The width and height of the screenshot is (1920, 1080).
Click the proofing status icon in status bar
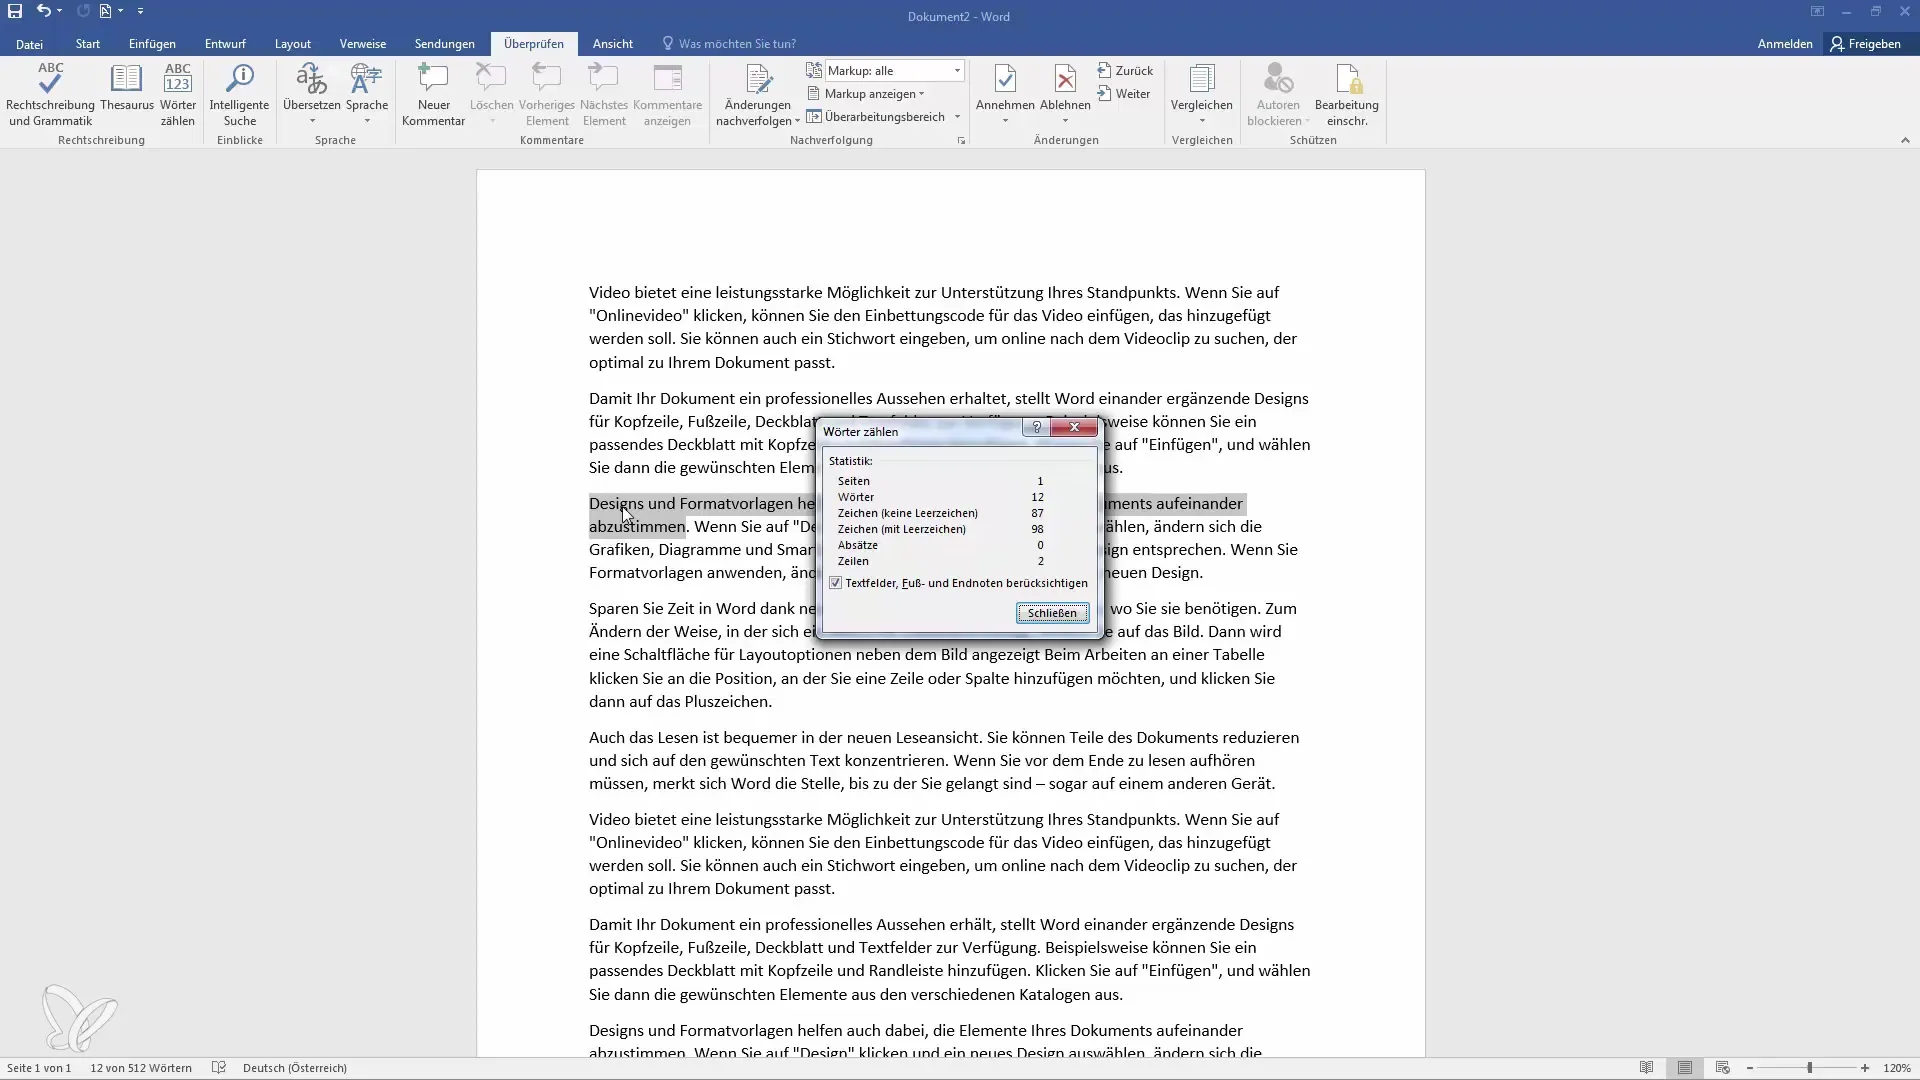point(219,1068)
